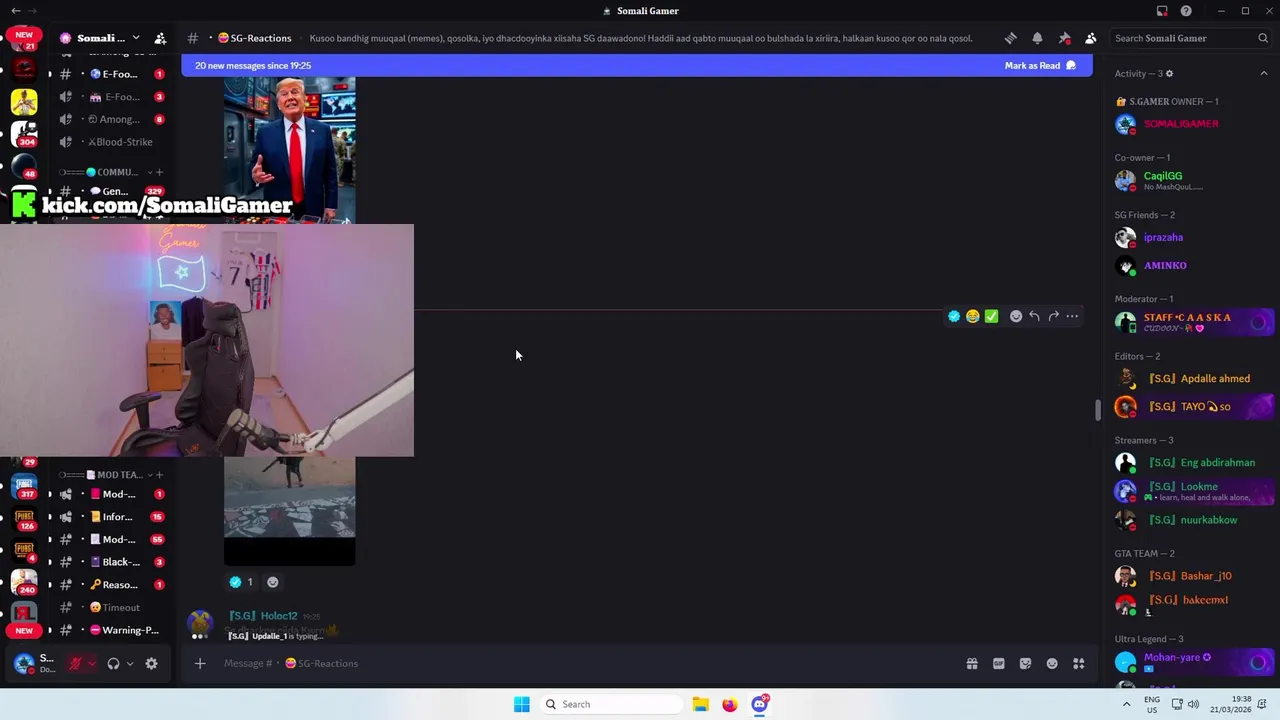Screen dimensions: 1280x720
Task: Open File Explorer from taskbar
Action: 701,704
